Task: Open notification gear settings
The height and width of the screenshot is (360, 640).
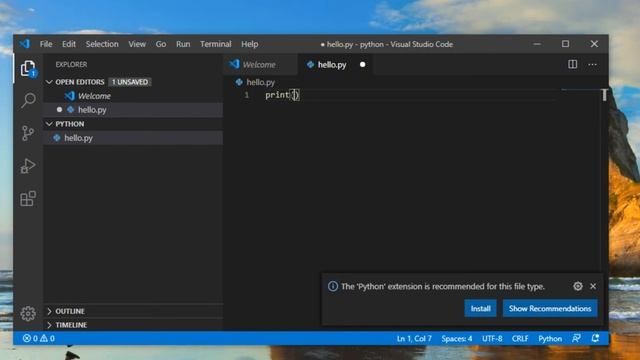Action: (578, 286)
